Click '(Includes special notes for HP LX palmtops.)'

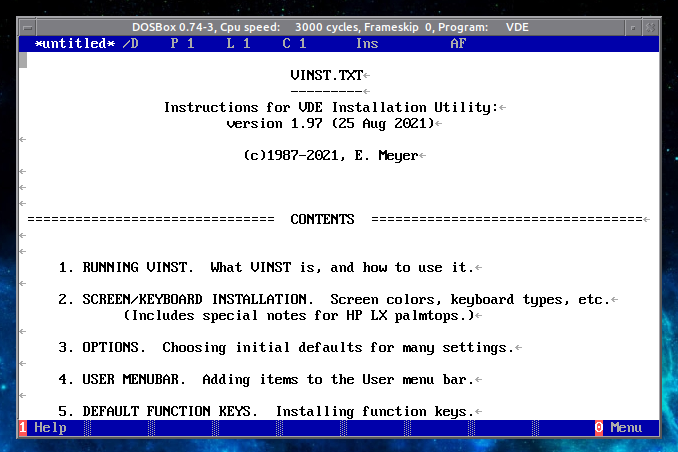(x=298, y=315)
